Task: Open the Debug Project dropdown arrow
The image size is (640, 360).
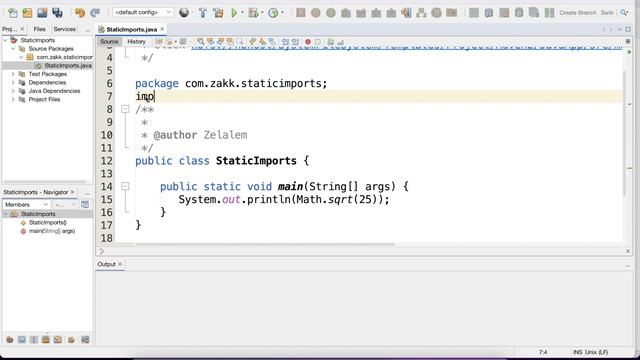Action: (x=262, y=13)
